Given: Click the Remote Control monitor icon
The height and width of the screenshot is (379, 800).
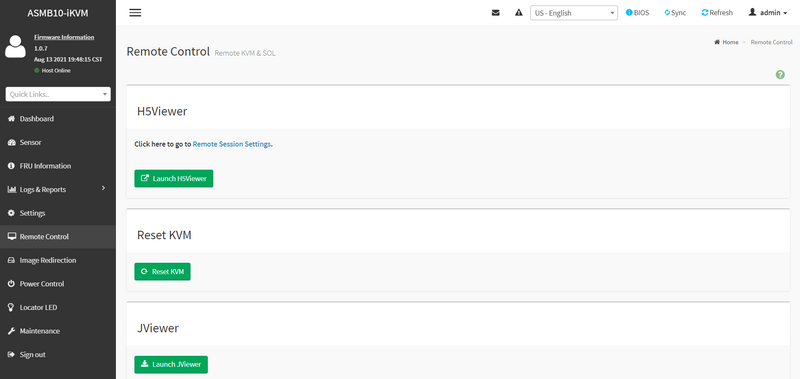Looking at the screenshot, I should (x=11, y=237).
